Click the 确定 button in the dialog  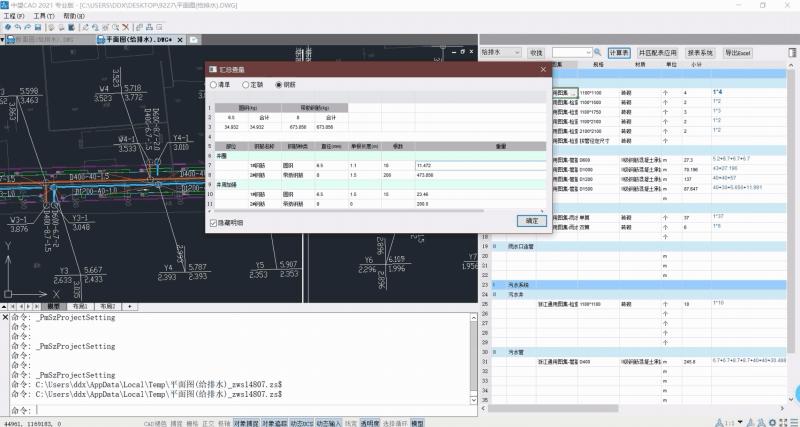[x=531, y=220]
